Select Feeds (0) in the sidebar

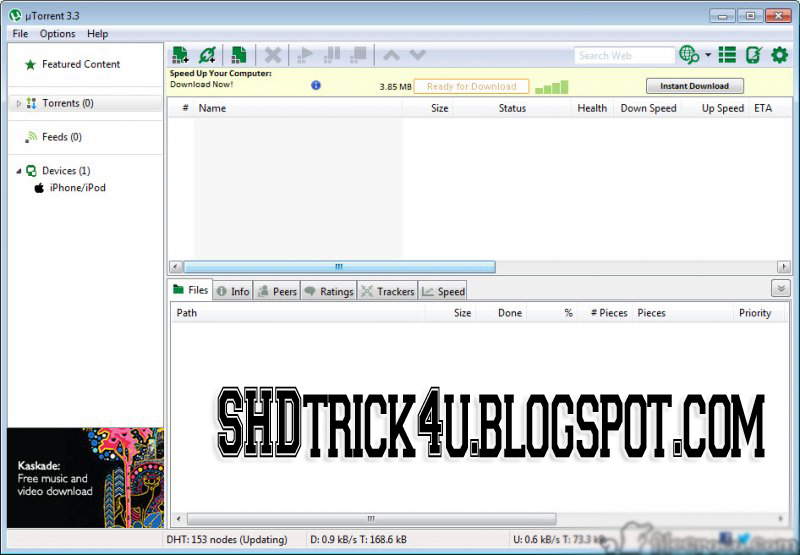(x=62, y=137)
